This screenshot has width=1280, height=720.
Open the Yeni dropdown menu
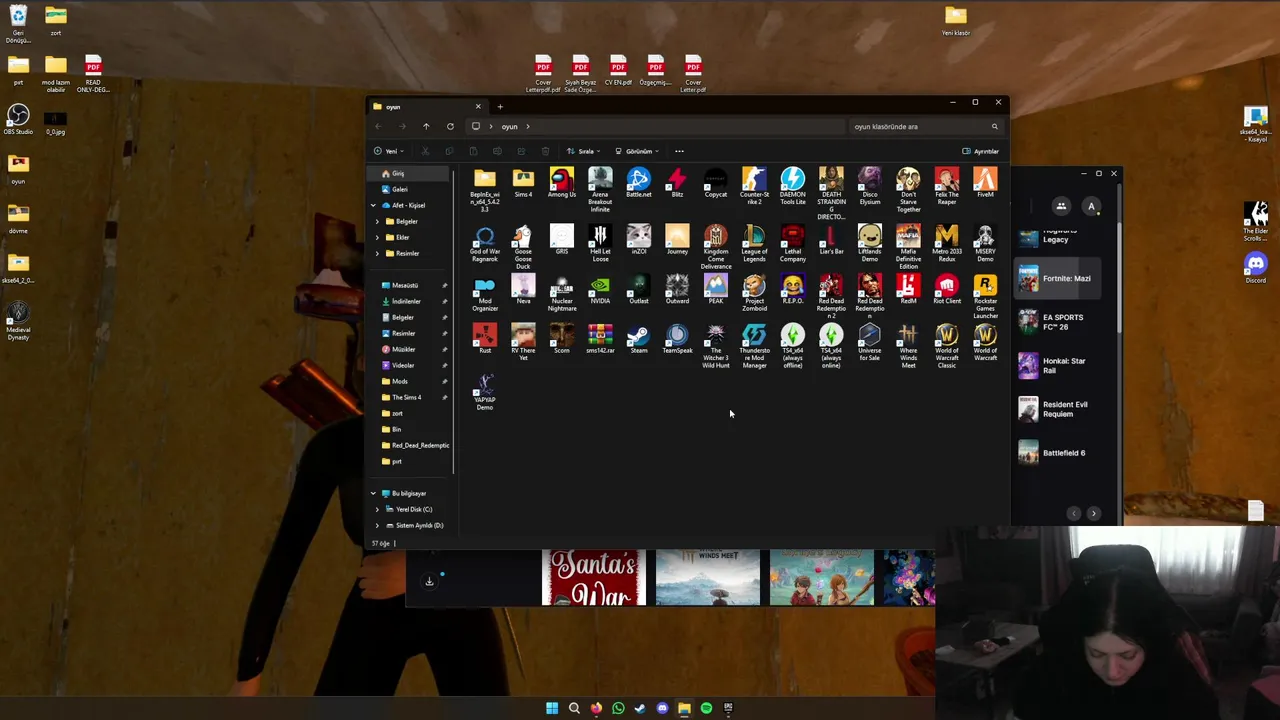point(387,151)
